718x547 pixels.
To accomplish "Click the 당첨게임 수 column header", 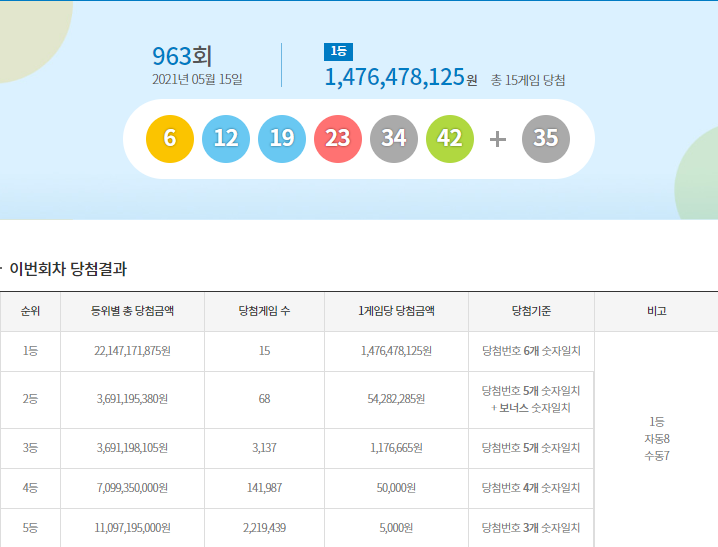I will (x=264, y=311).
